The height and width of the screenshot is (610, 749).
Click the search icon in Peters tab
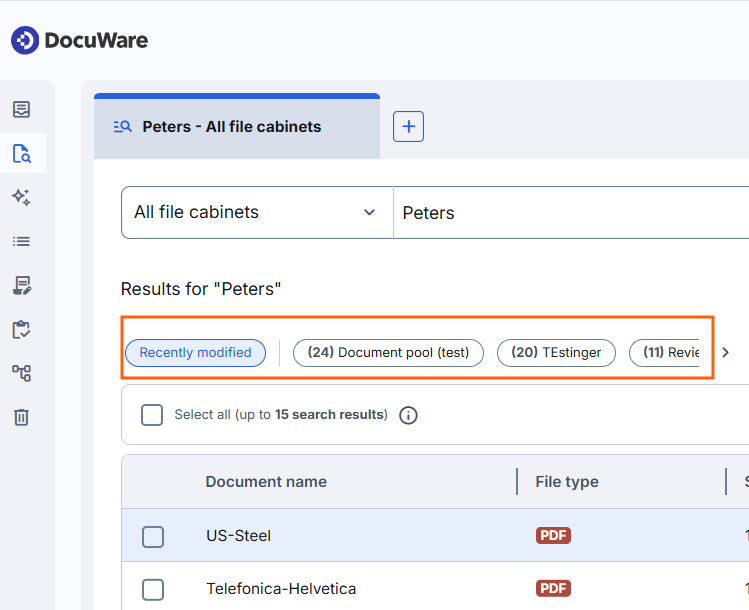(x=123, y=127)
